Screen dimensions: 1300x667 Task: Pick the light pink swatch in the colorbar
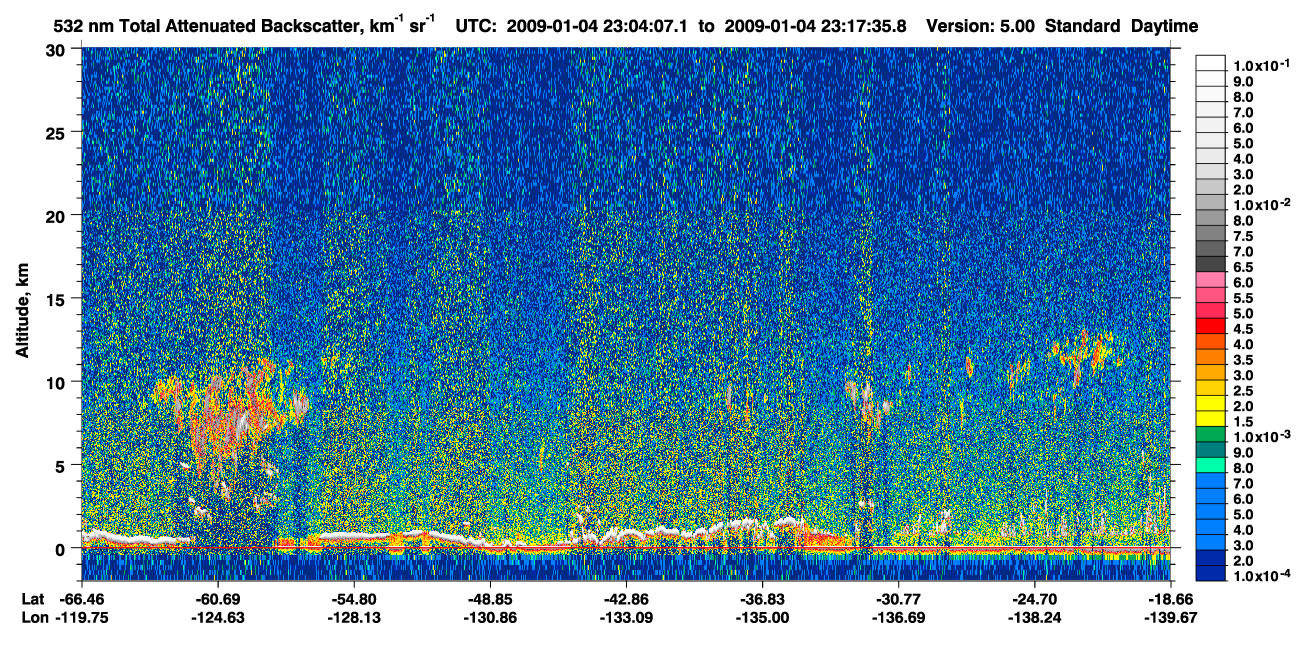(x=1211, y=279)
